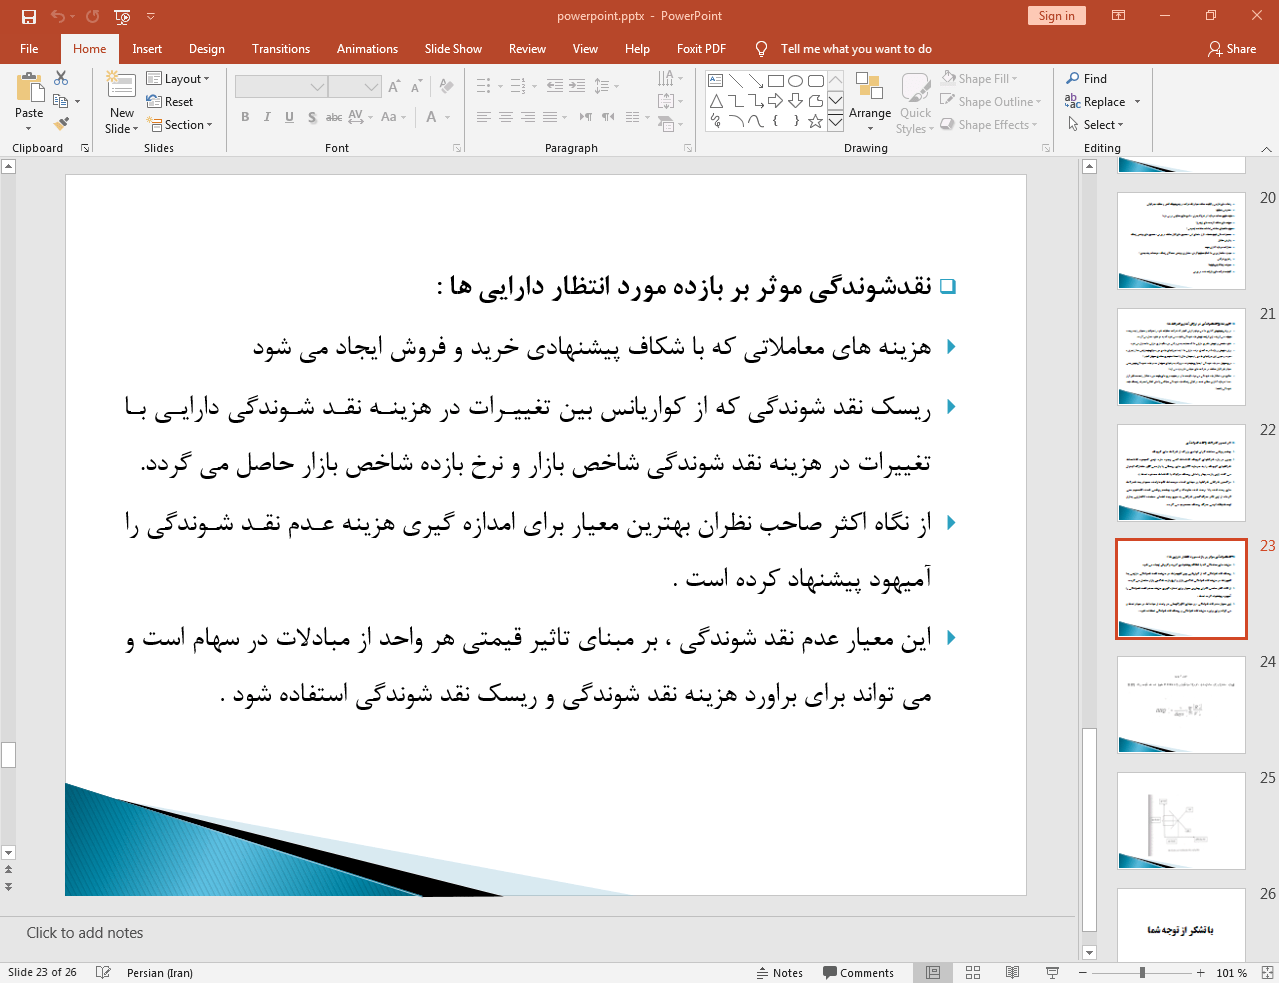Select the star shape in gallery
Screen dimensions: 1279x983
pos(816,121)
